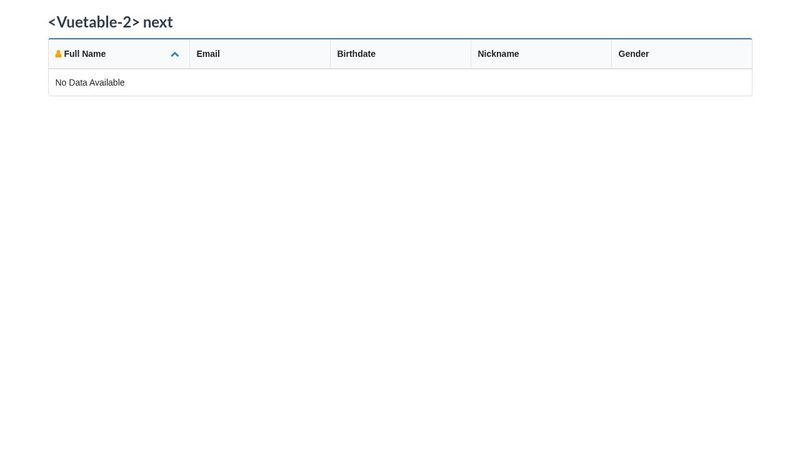Click blank page area below the table

[x=400, y=280]
